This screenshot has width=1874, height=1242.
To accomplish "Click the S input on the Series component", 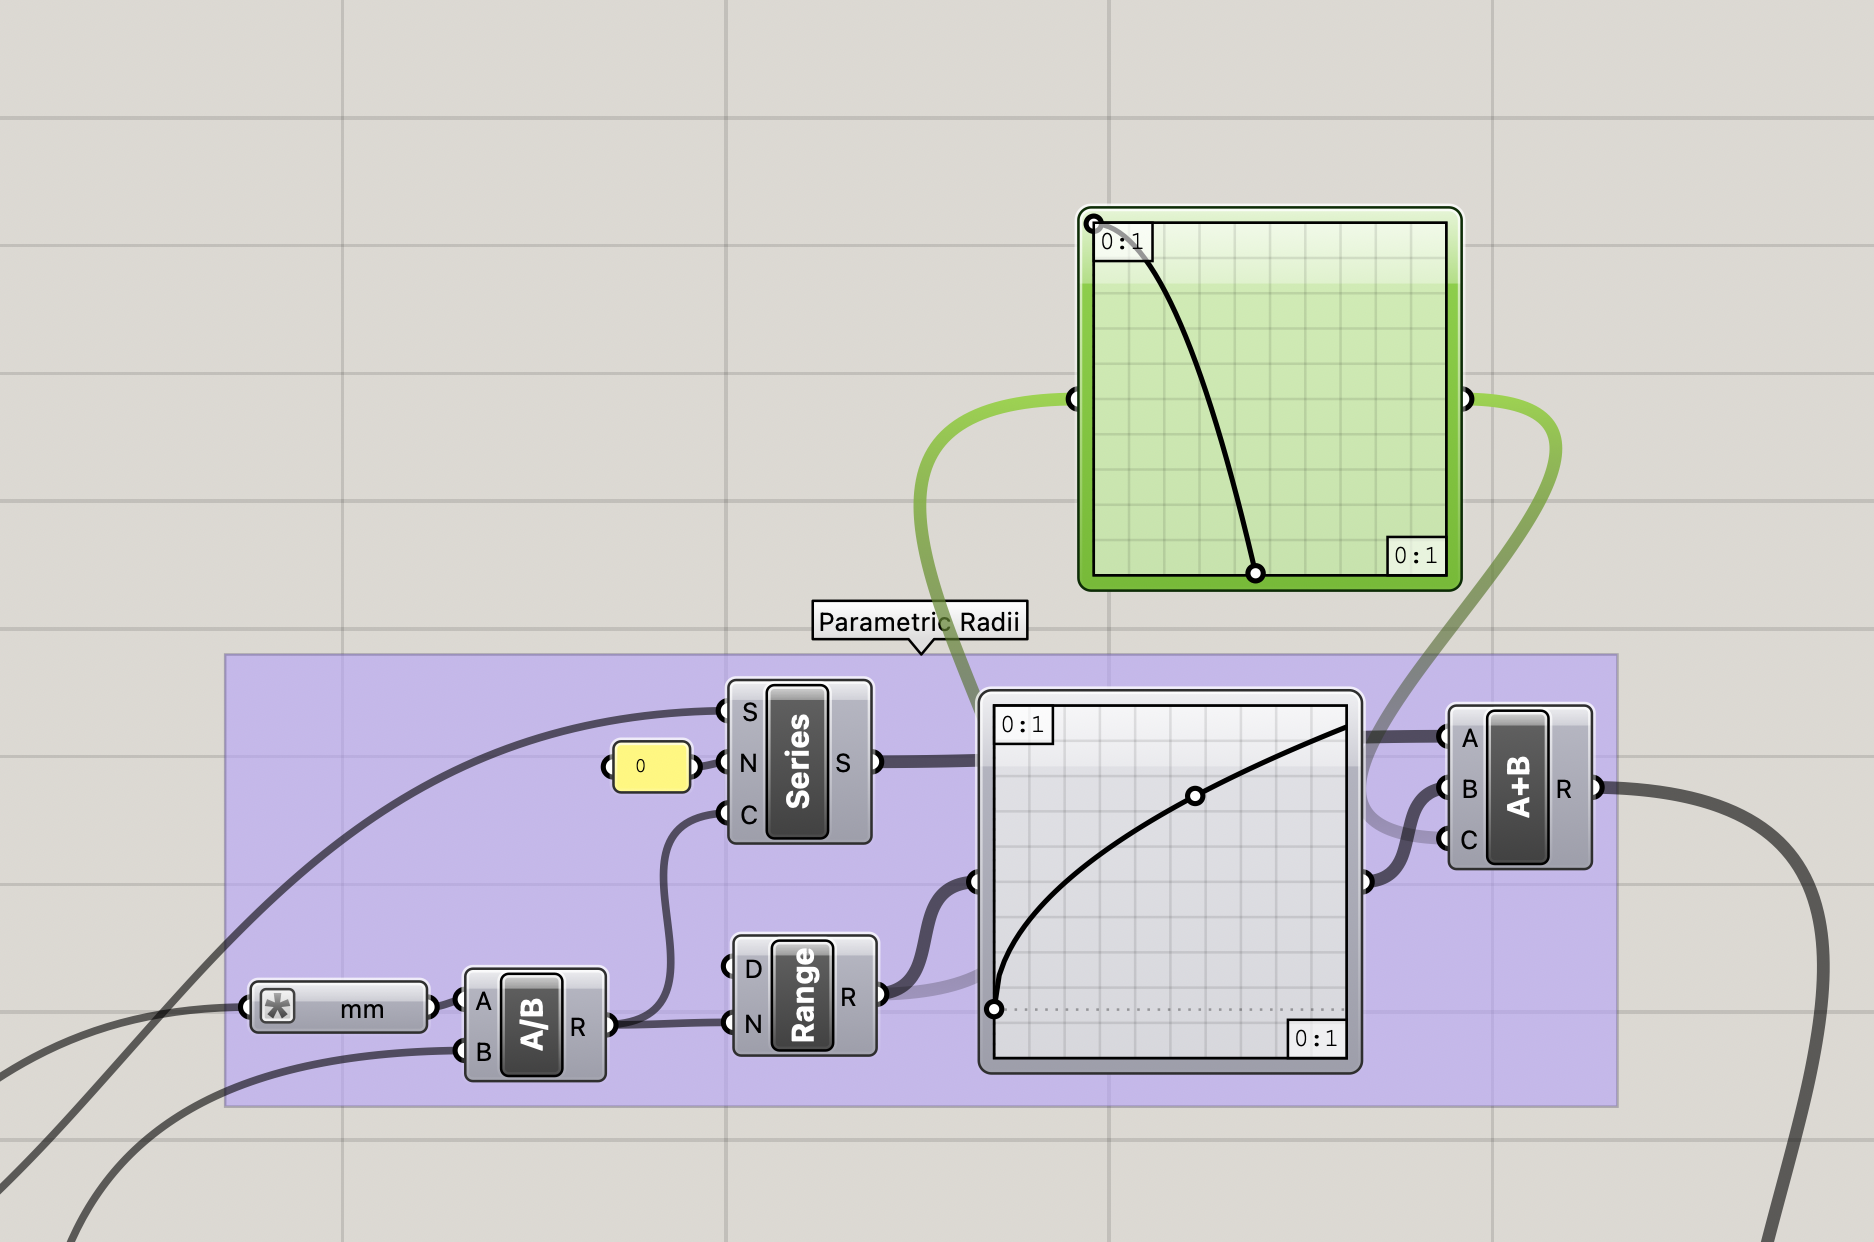I will [x=749, y=711].
